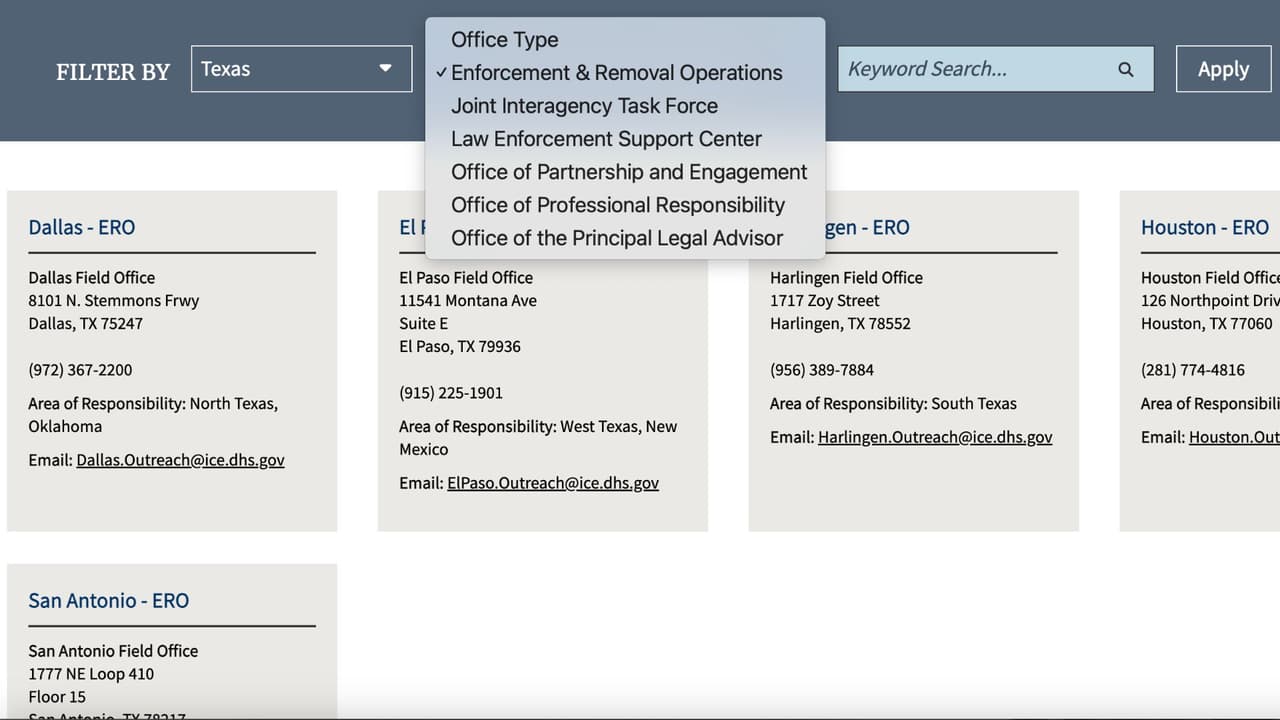Image resolution: width=1280 pixels, height=720 pixels.
Task: Select Joint Interagency Task Force option
Action: pyautogui.click(x=584, y=106)
